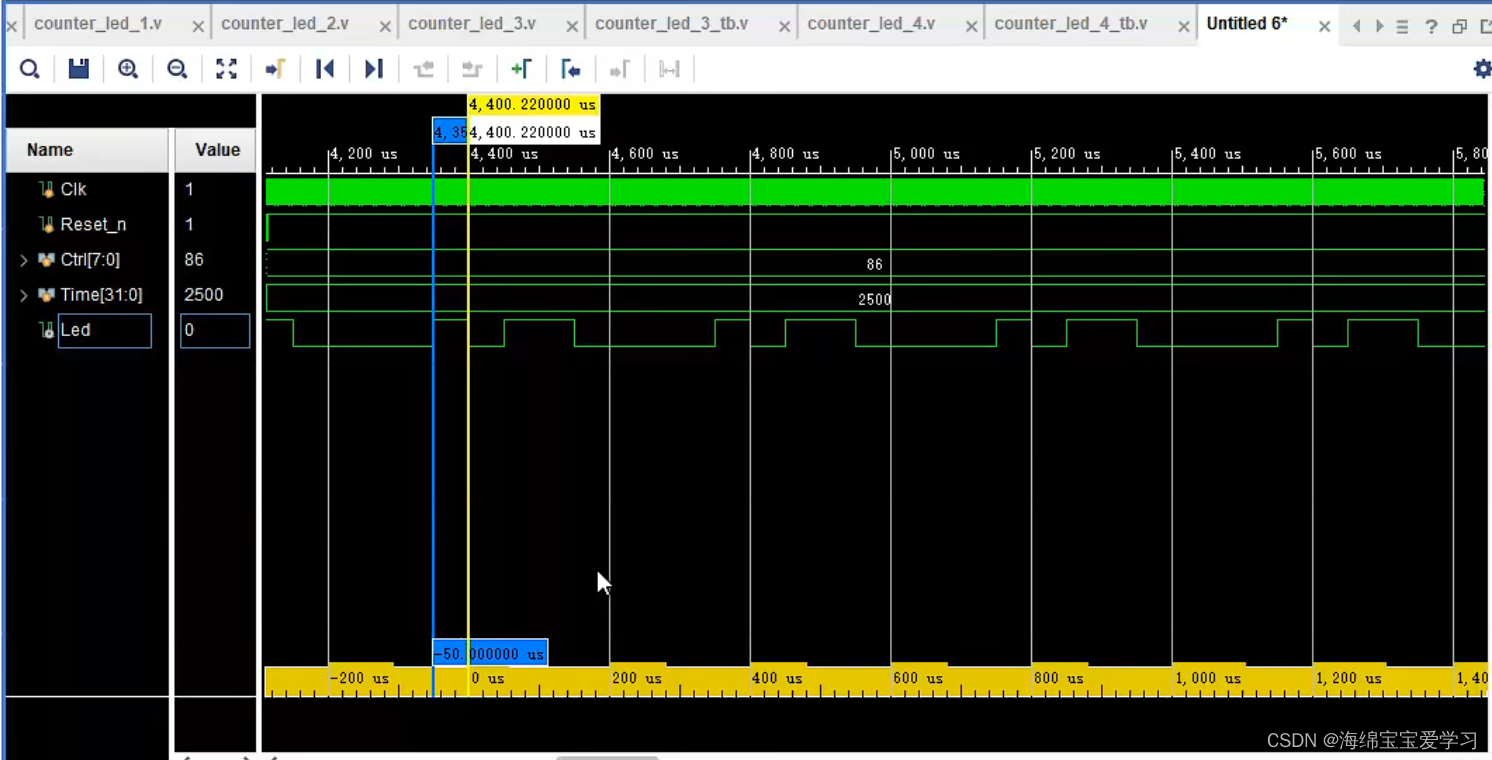Close the counter_led_4.v tab
Image resolution: width=1492 pixels, height=760 pixels.
(x=971, y=27)
